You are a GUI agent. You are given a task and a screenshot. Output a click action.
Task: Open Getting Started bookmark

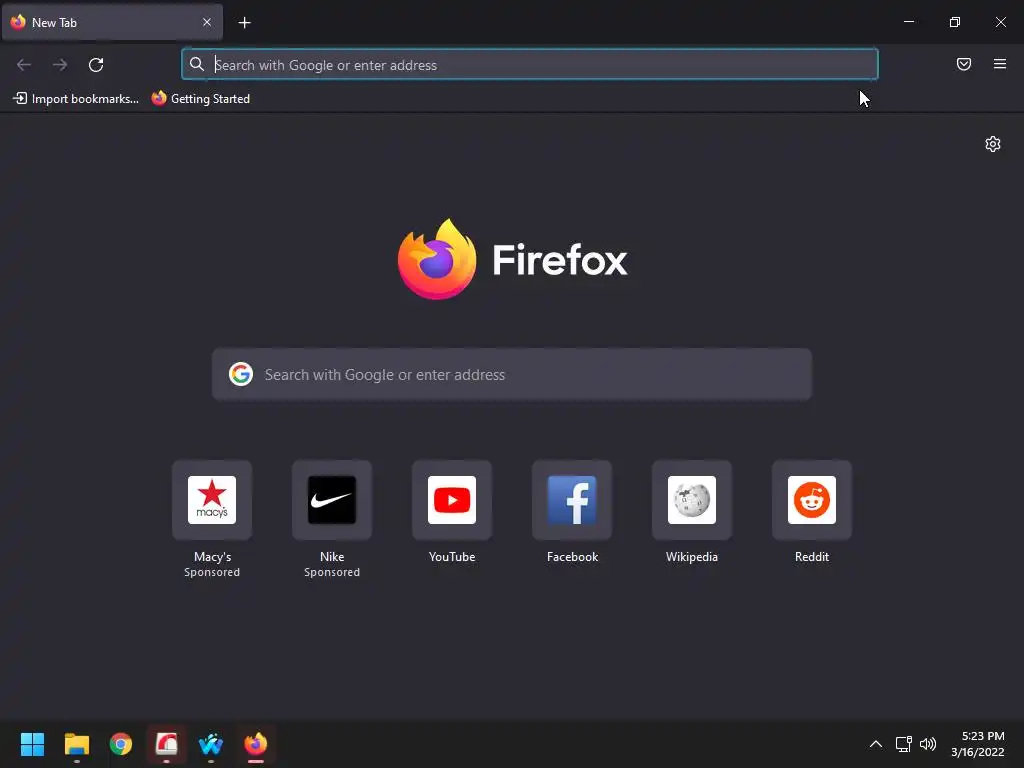[x=201, y=99]
